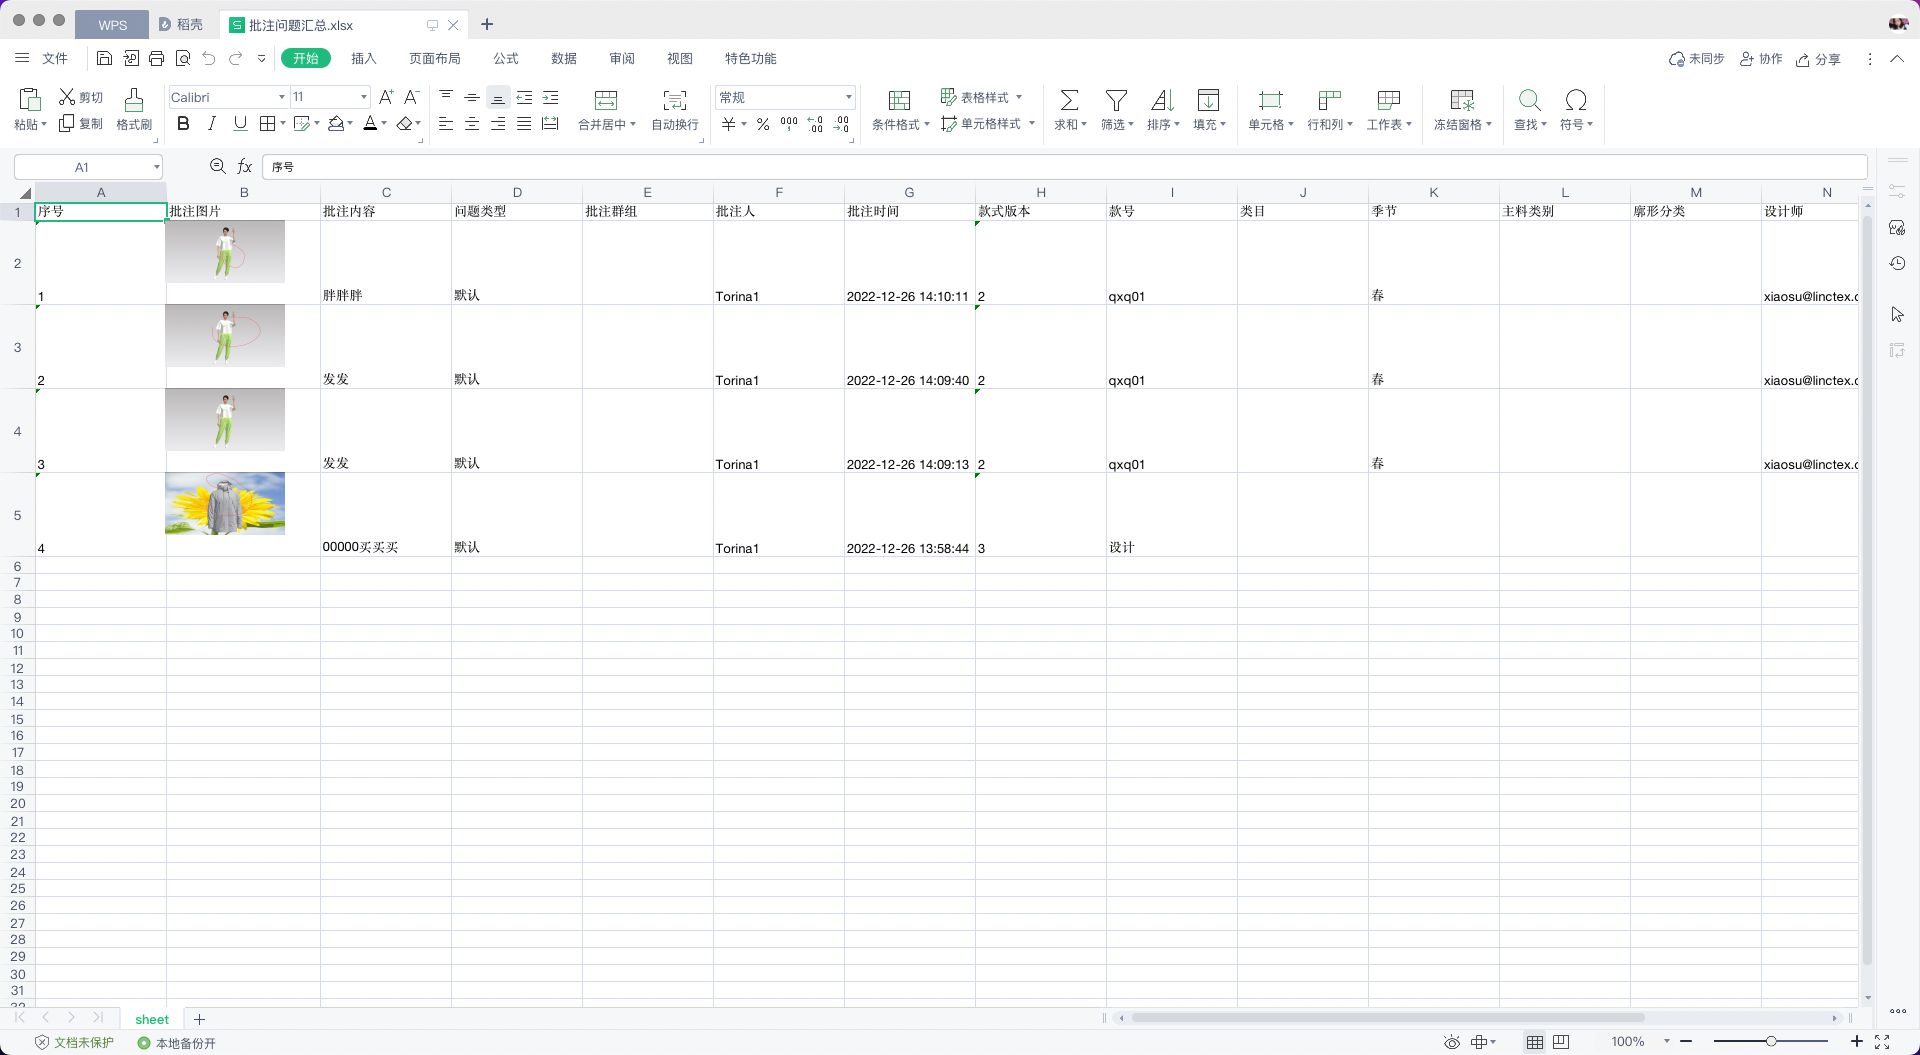Open the font size dropdown
Screen dimensions: 1920x1055
363,97
